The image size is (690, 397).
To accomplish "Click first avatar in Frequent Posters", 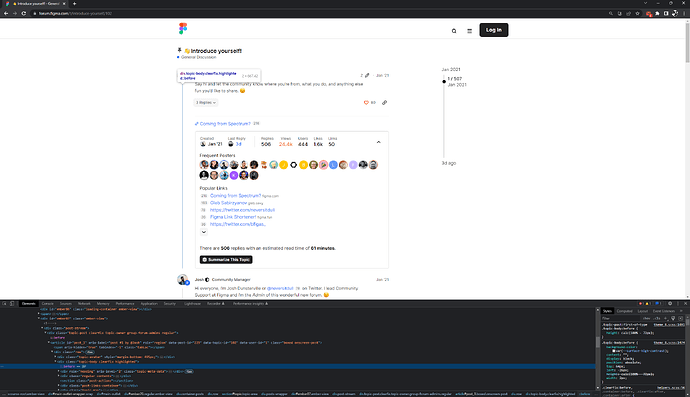I will [x=204, y=165].
